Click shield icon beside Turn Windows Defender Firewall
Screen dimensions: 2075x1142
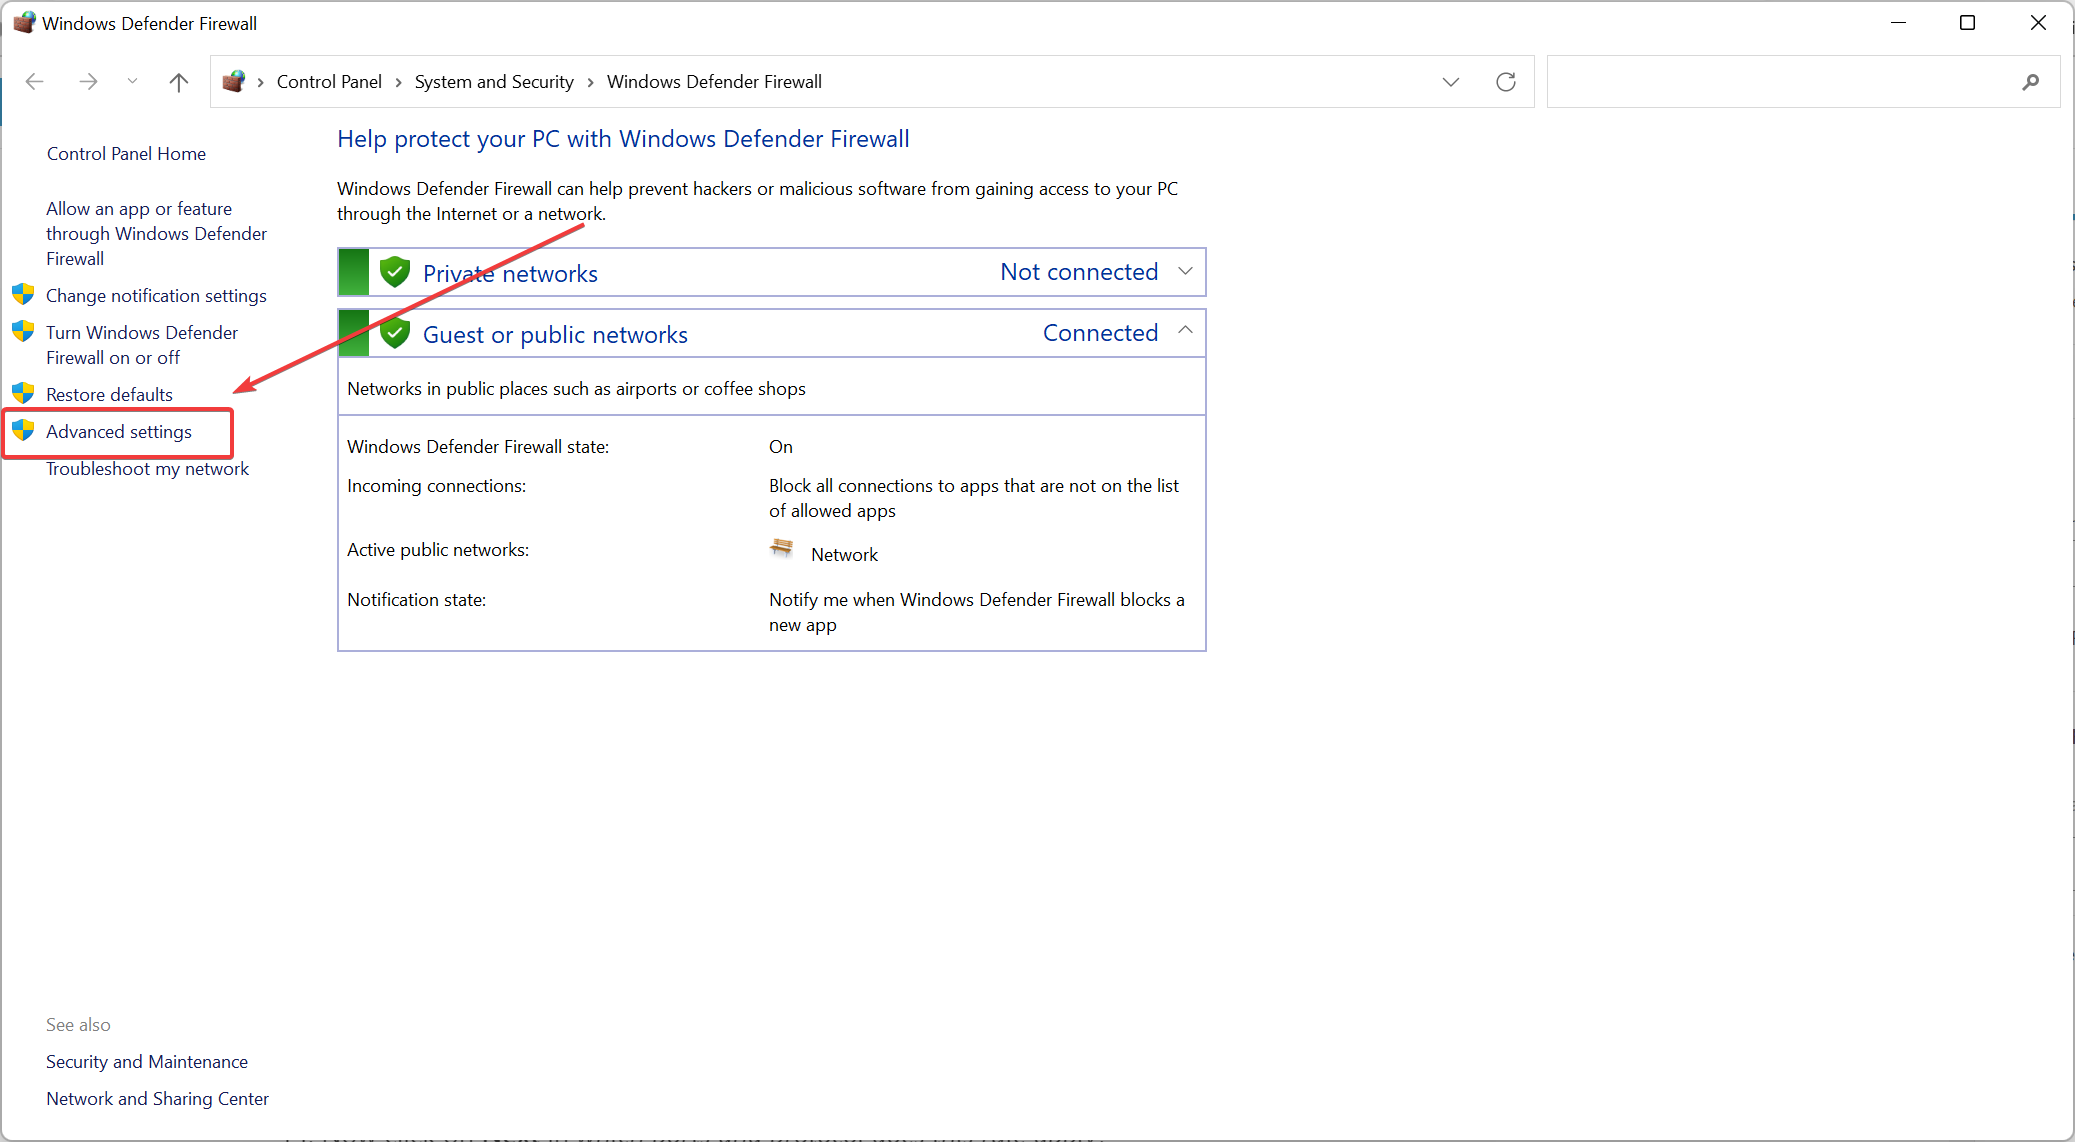(23, 331)
